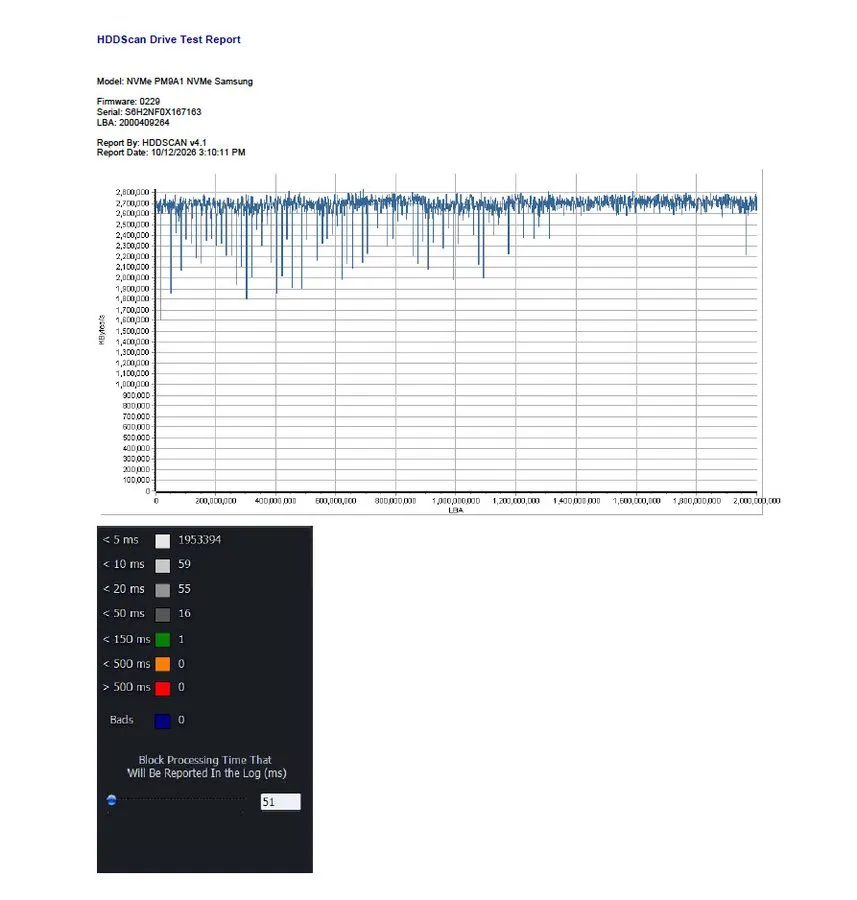The width and height of the screenshot is (857, 900).
Task: Select the orange < 500 ms swatch
Action: pos(162,664)
